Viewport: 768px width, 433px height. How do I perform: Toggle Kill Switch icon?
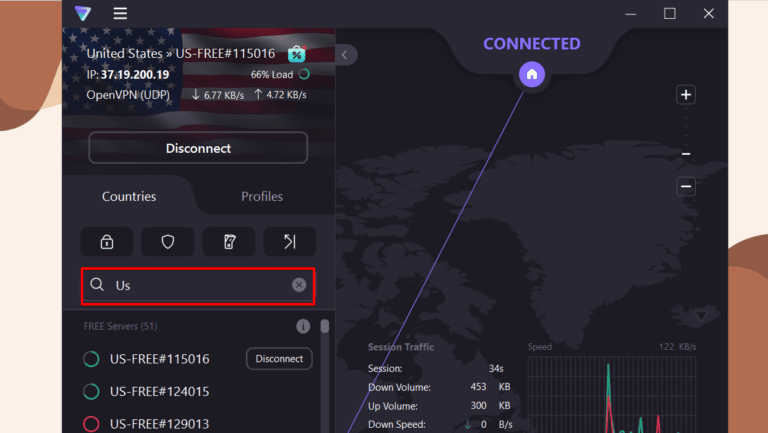pyautogui.click(x=229, y=241)
